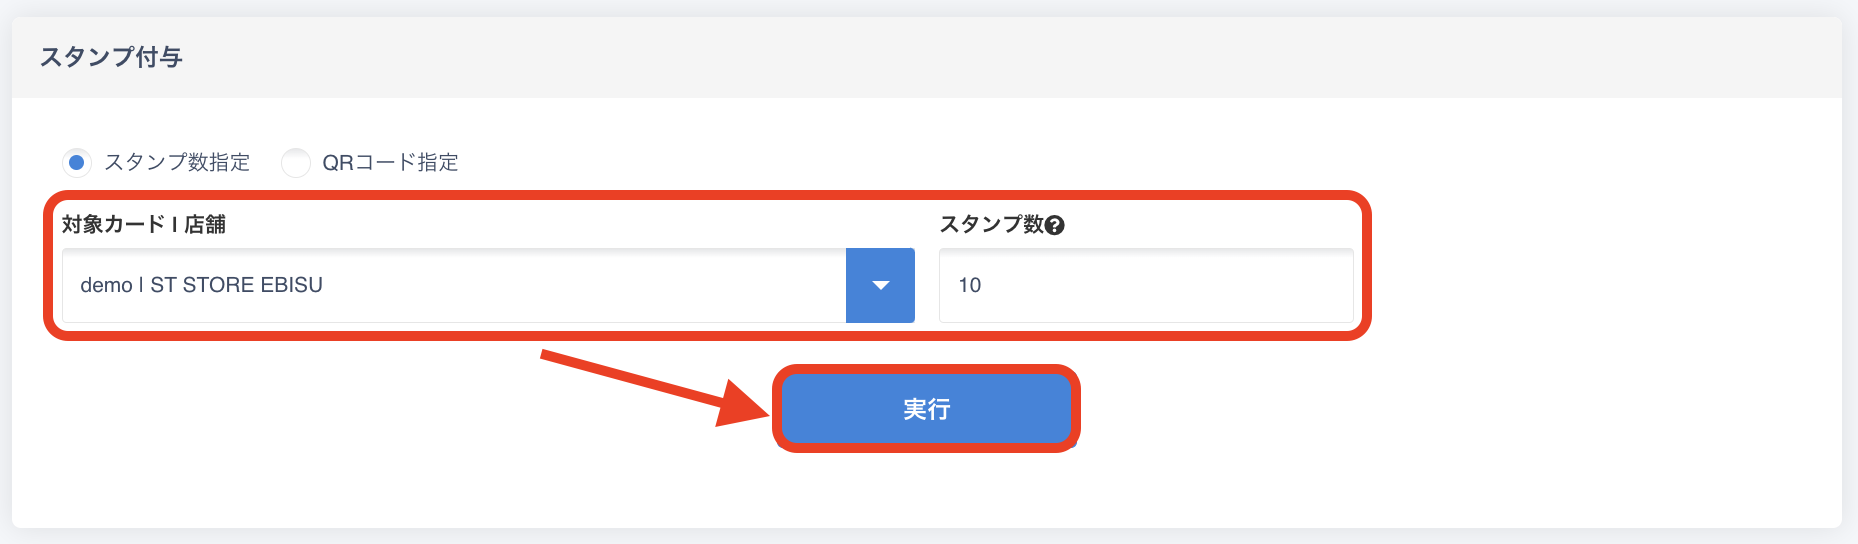The width and height of the screenshot is (1858, 544).
Task: Click the red arrow annotation
Action: coord(650,385)
